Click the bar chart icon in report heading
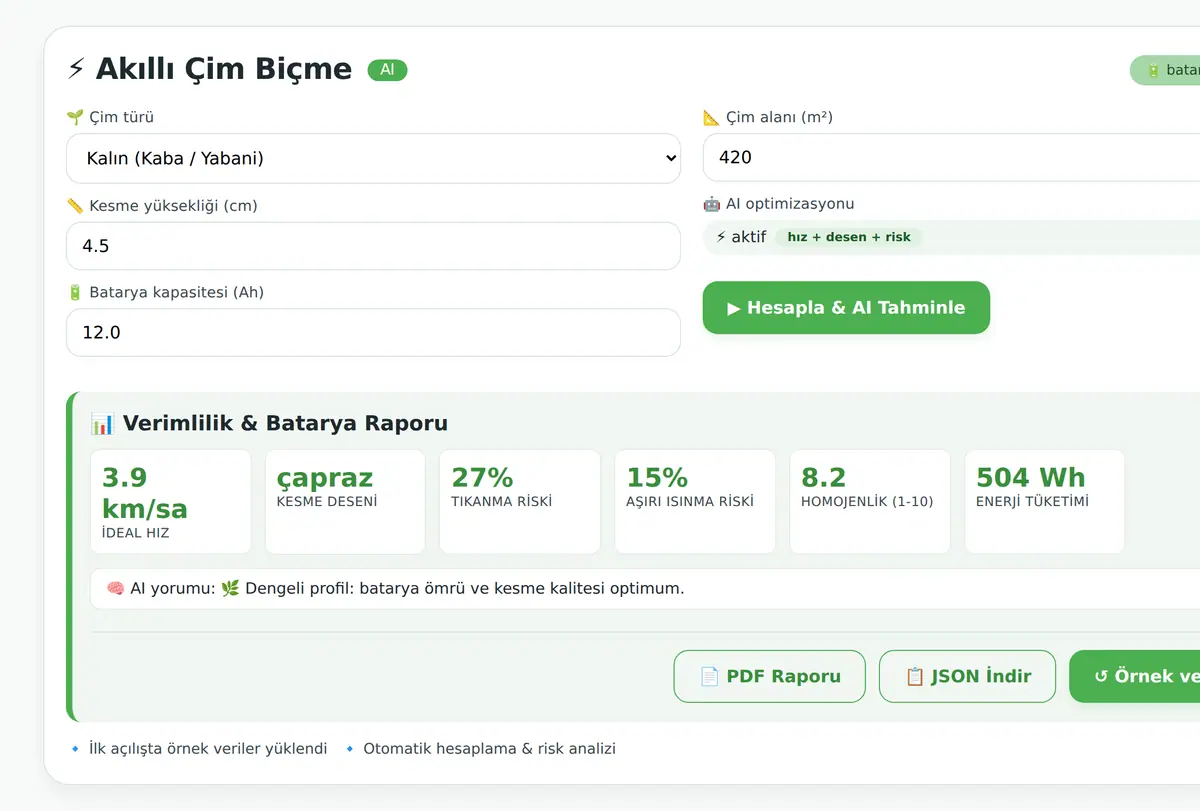The height and width of the screenshot is (811, 1200). [102, 423]
